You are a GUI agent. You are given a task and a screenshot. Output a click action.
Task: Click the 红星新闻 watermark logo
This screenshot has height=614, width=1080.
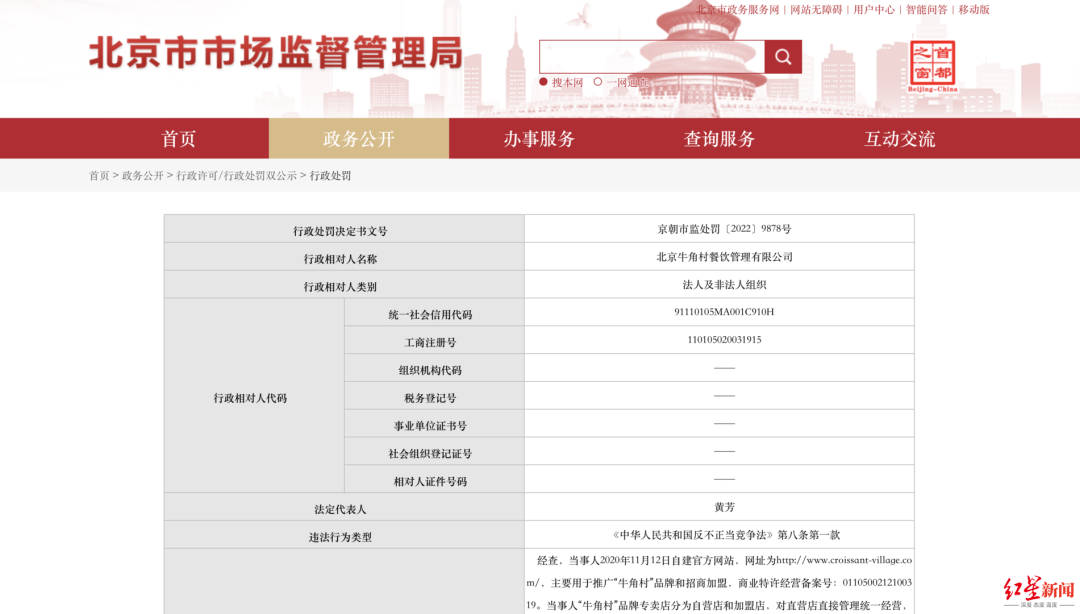1039,592
